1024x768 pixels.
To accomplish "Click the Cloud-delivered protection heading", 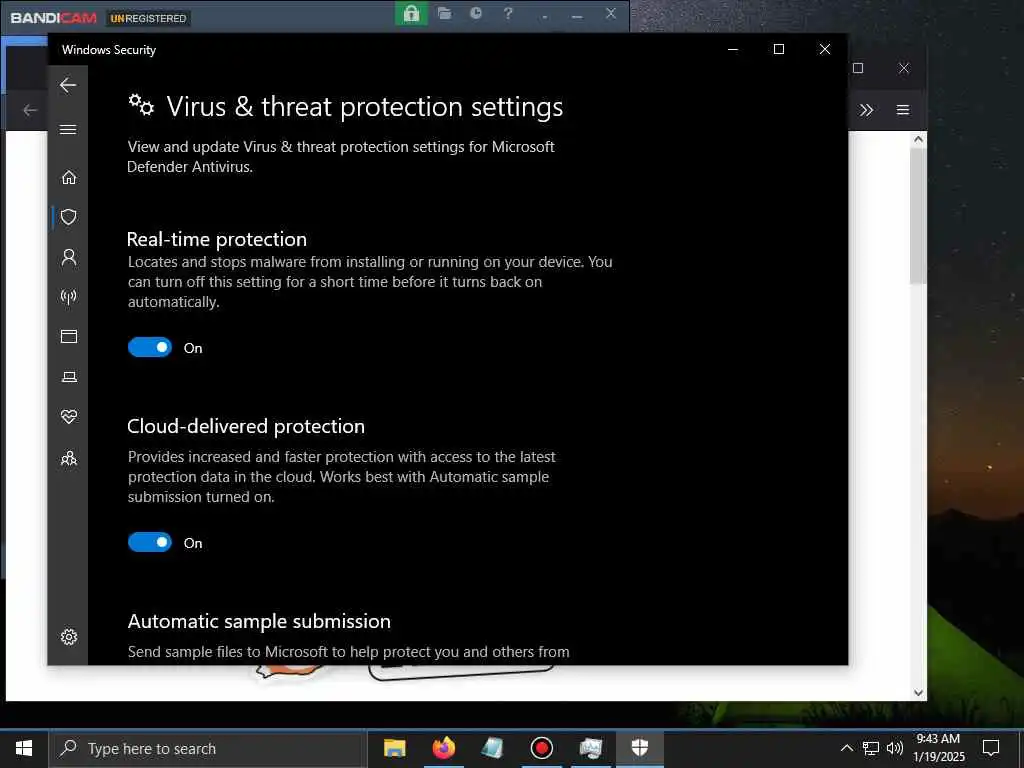I will [x=246, y=426].
